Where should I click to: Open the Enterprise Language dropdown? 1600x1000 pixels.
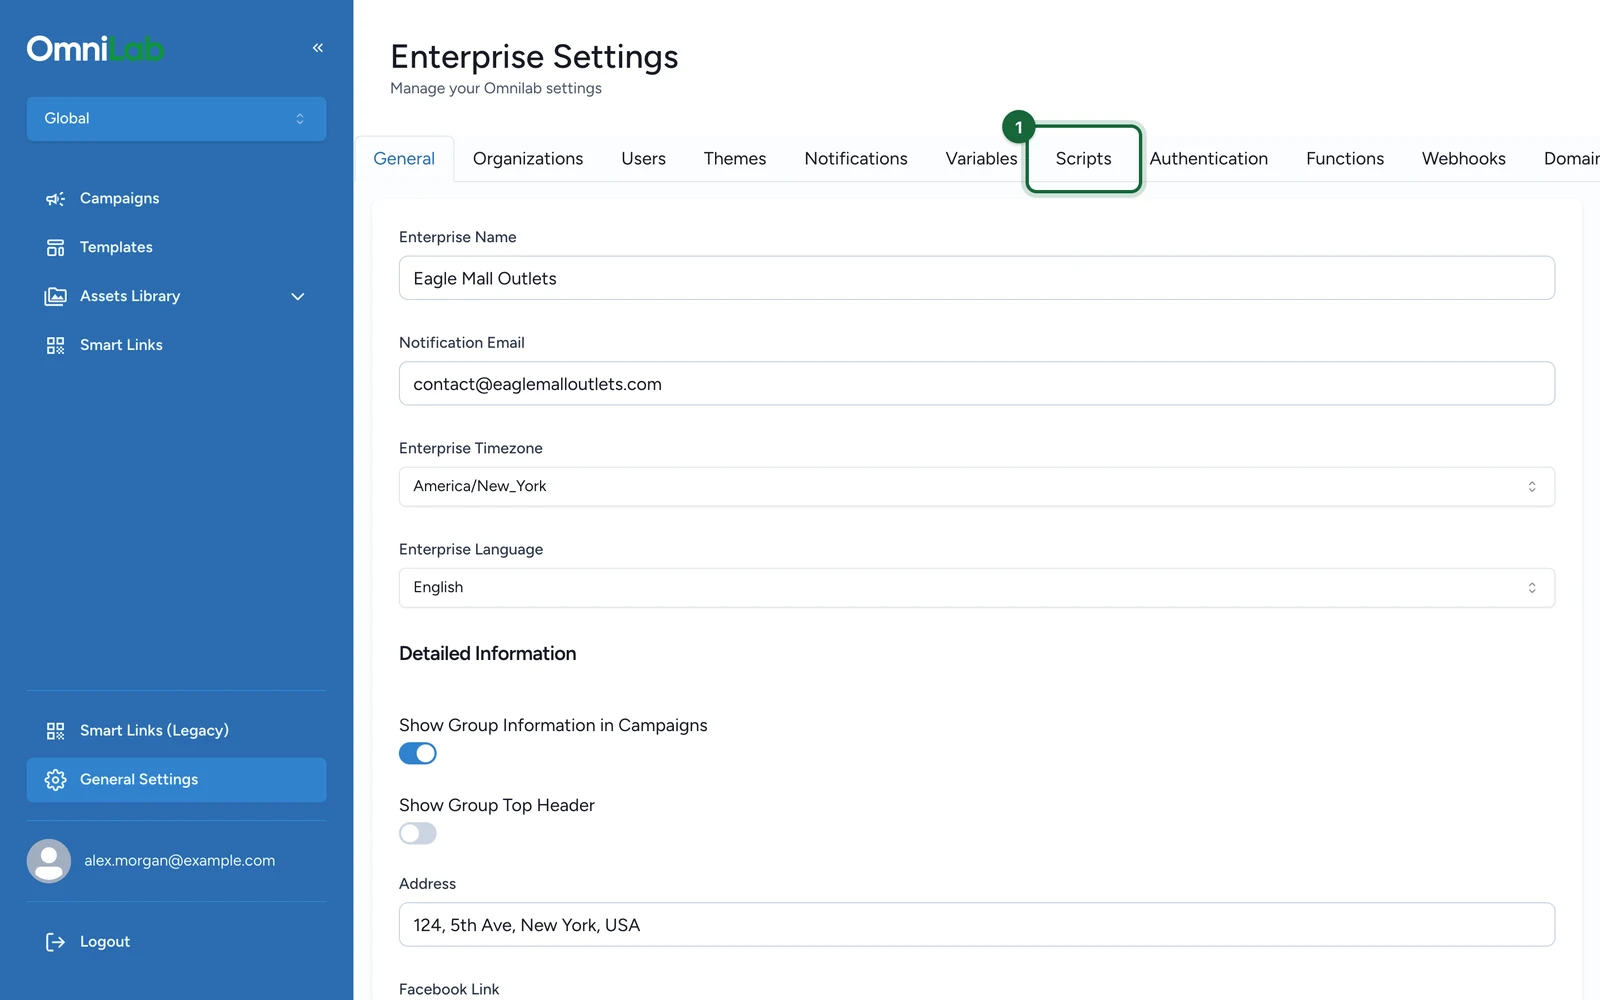976,588
